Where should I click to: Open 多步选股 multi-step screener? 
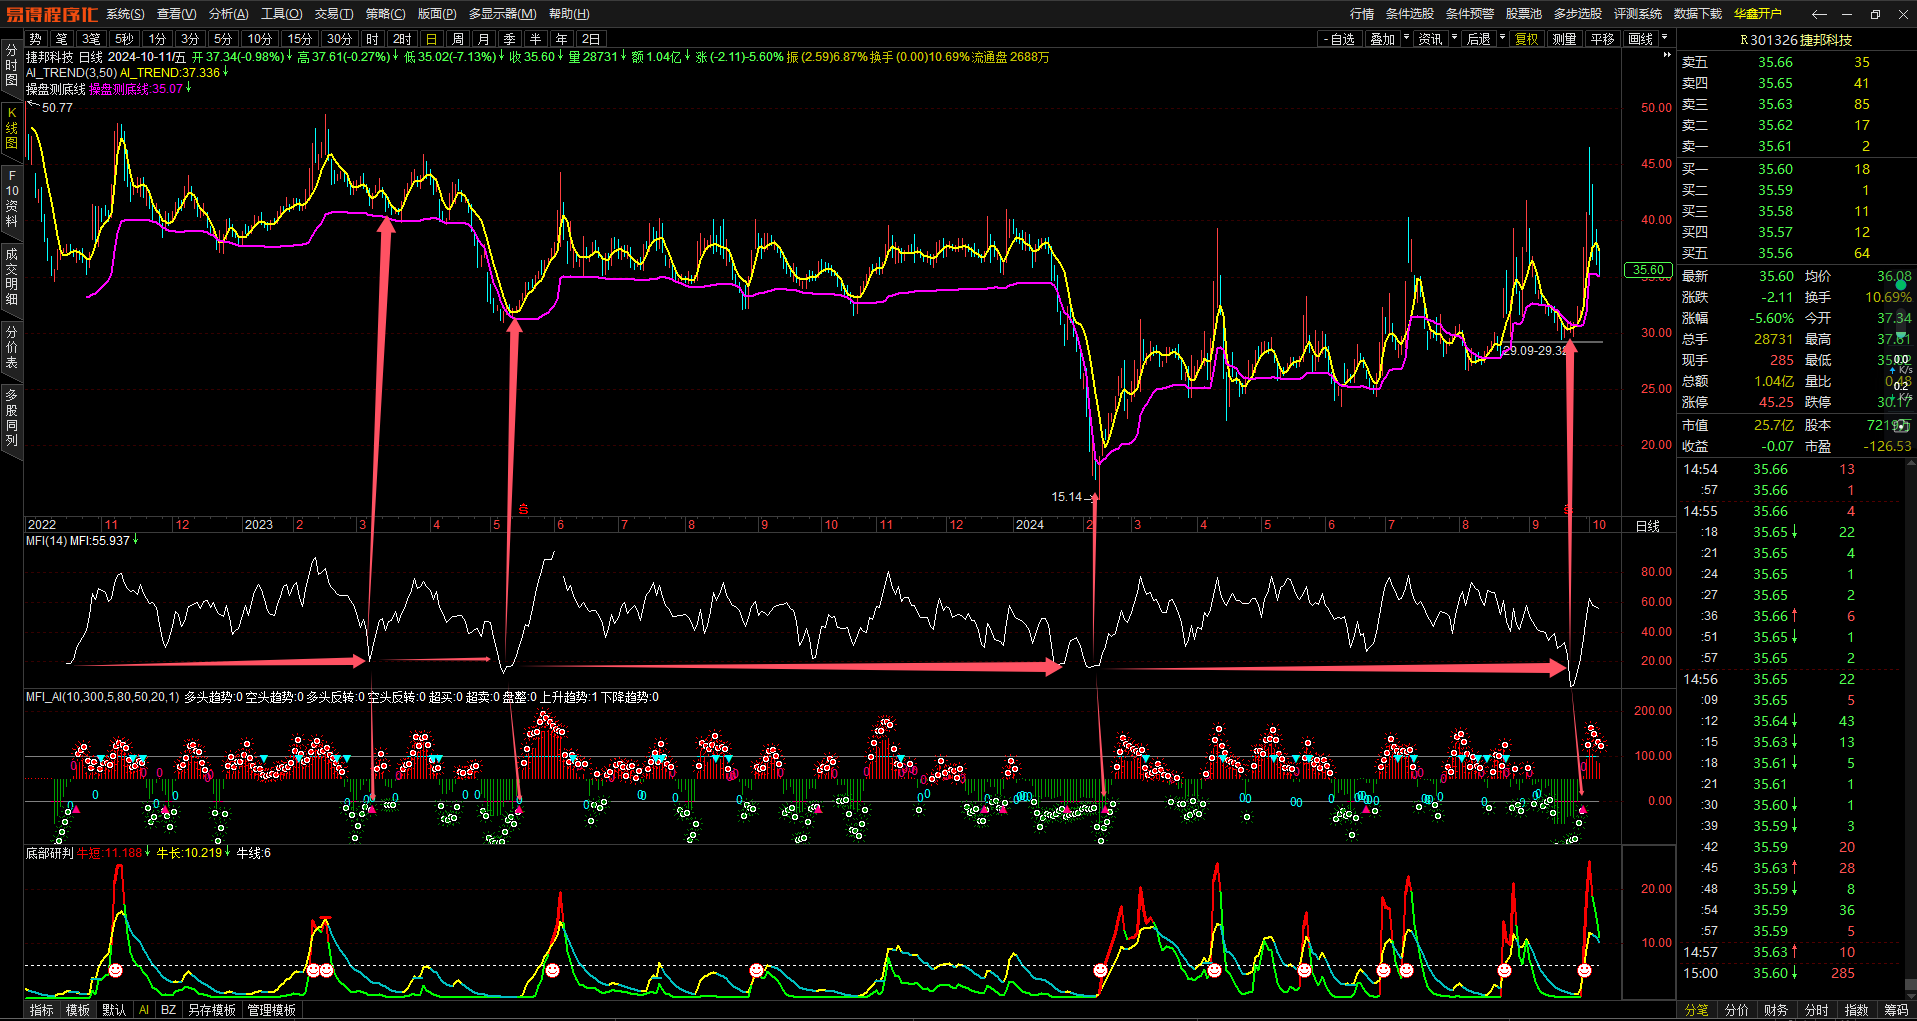click(x=1578, y=14)
